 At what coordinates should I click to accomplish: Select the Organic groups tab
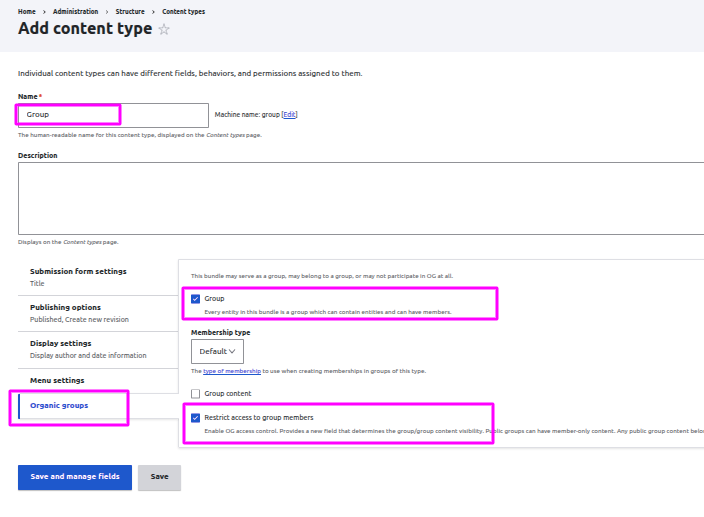point(59,405)
